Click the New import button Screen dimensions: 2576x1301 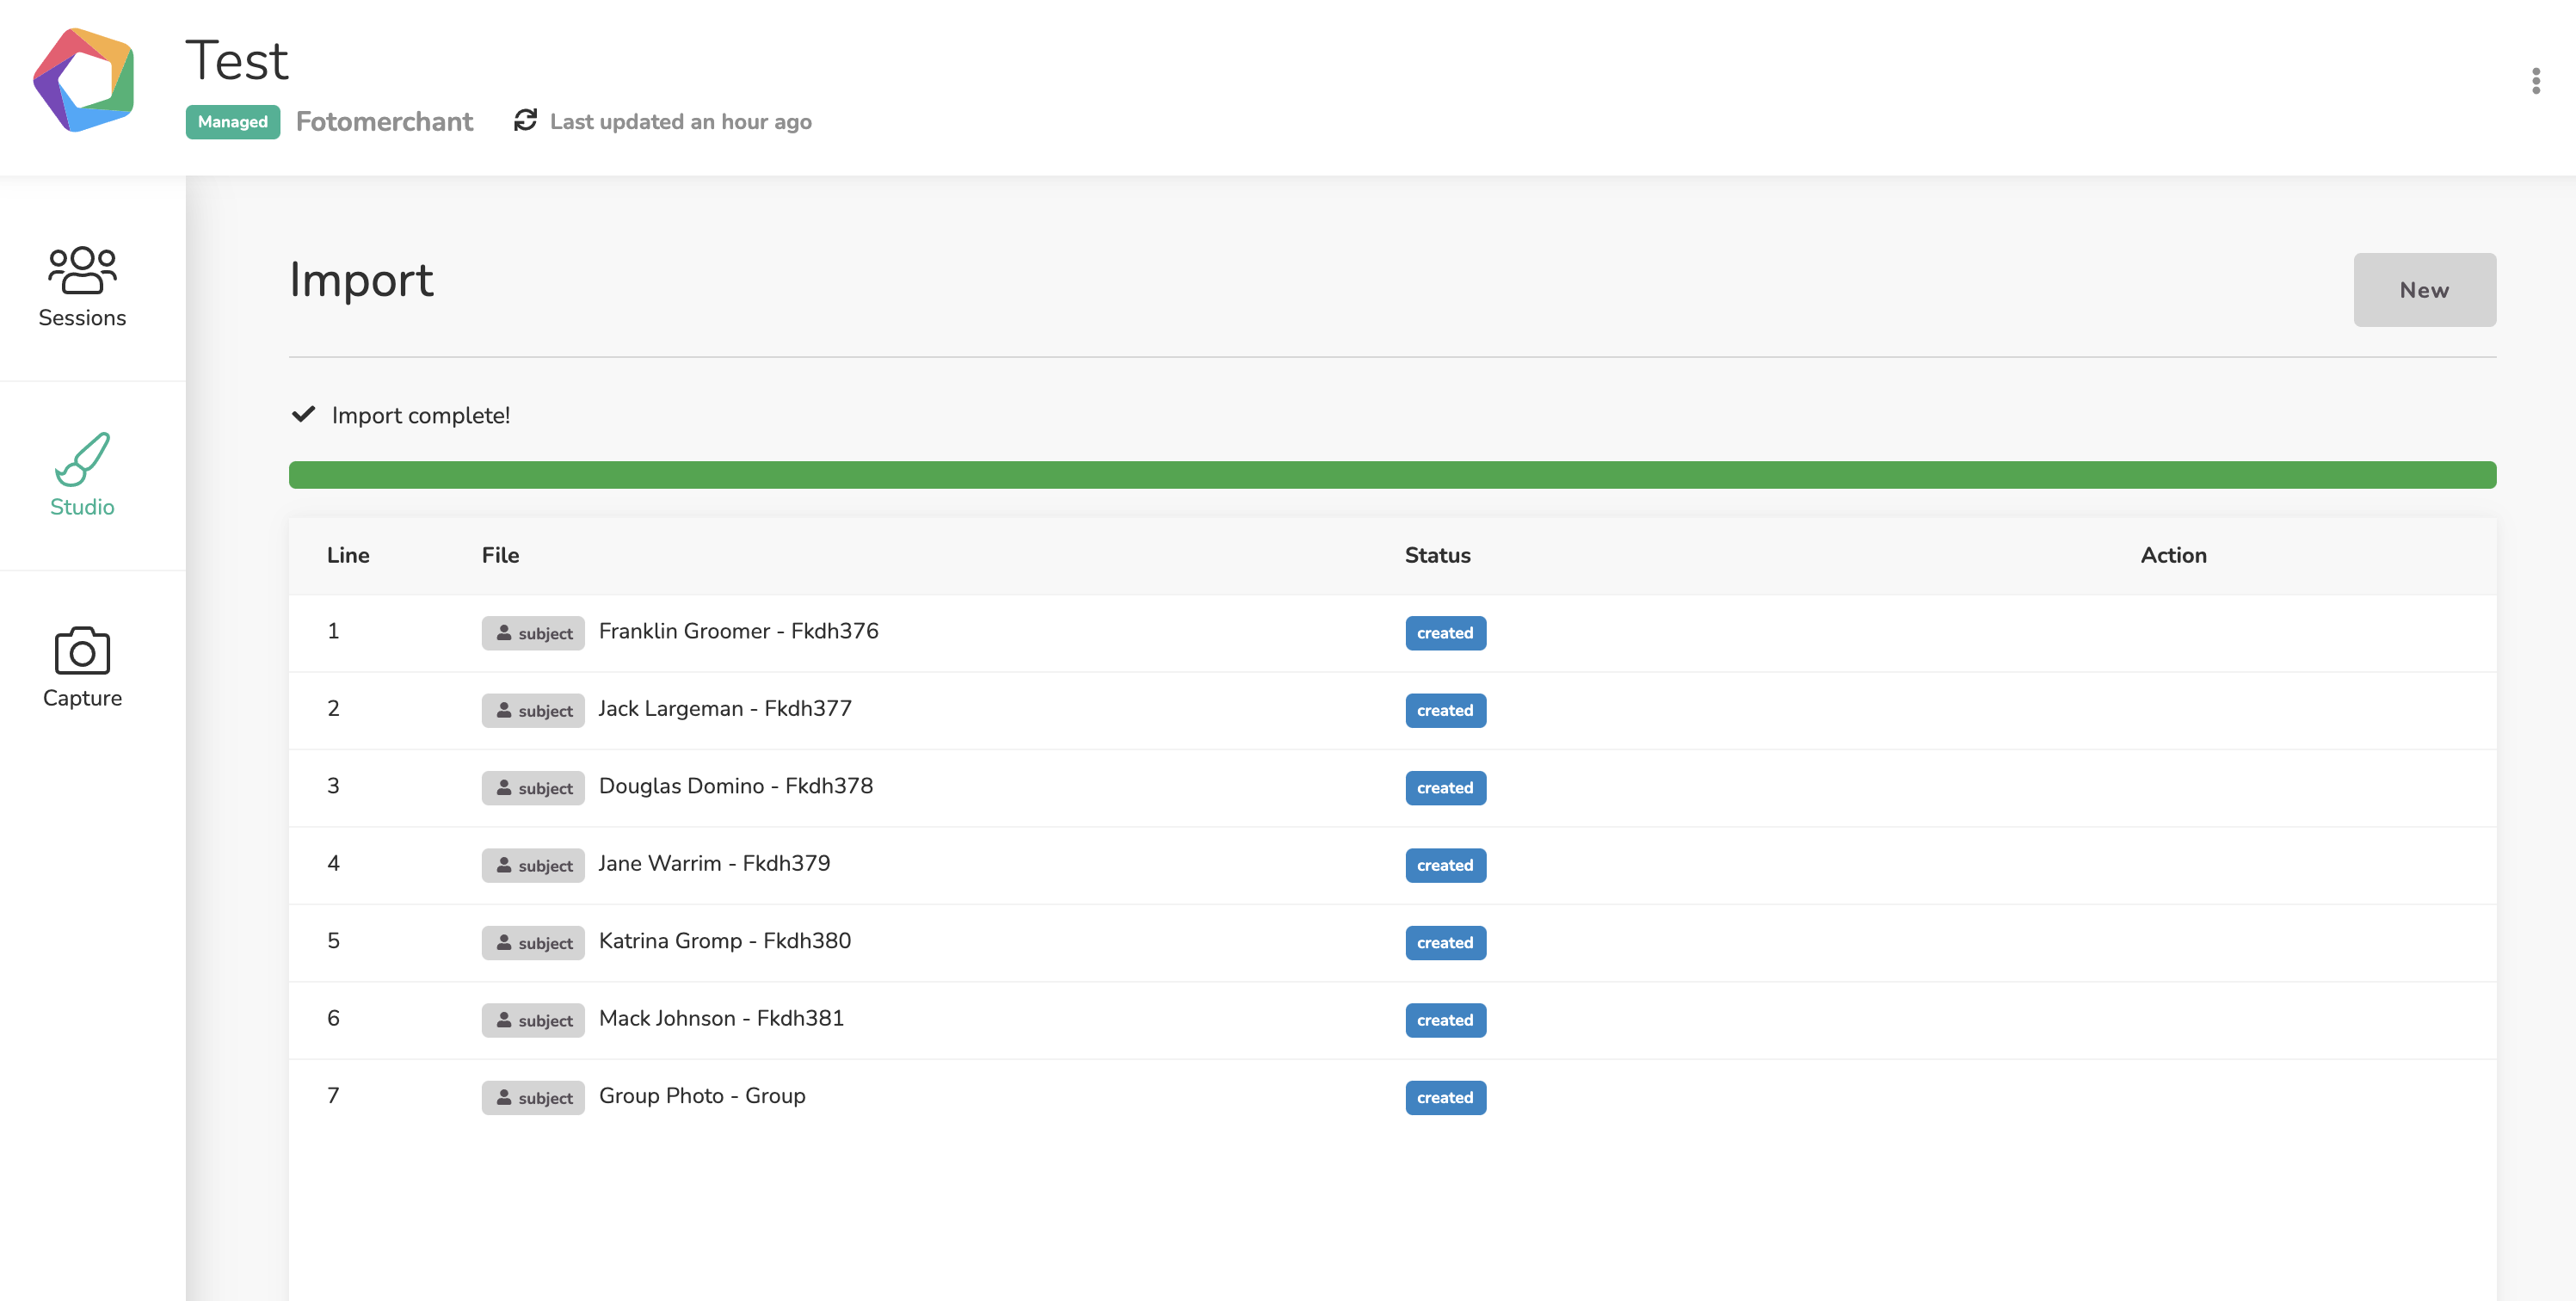tap(2424, 290)
